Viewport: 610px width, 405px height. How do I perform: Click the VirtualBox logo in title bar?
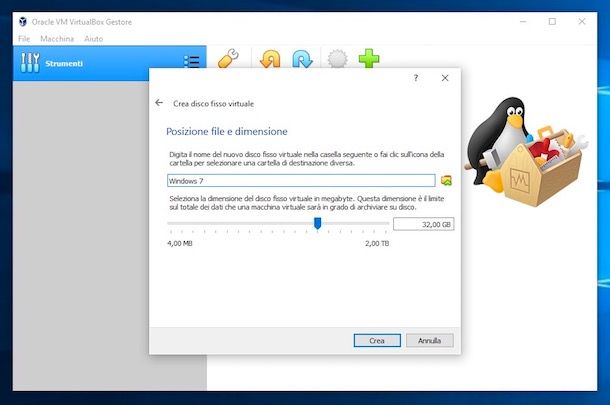click(x=23, y=22)
